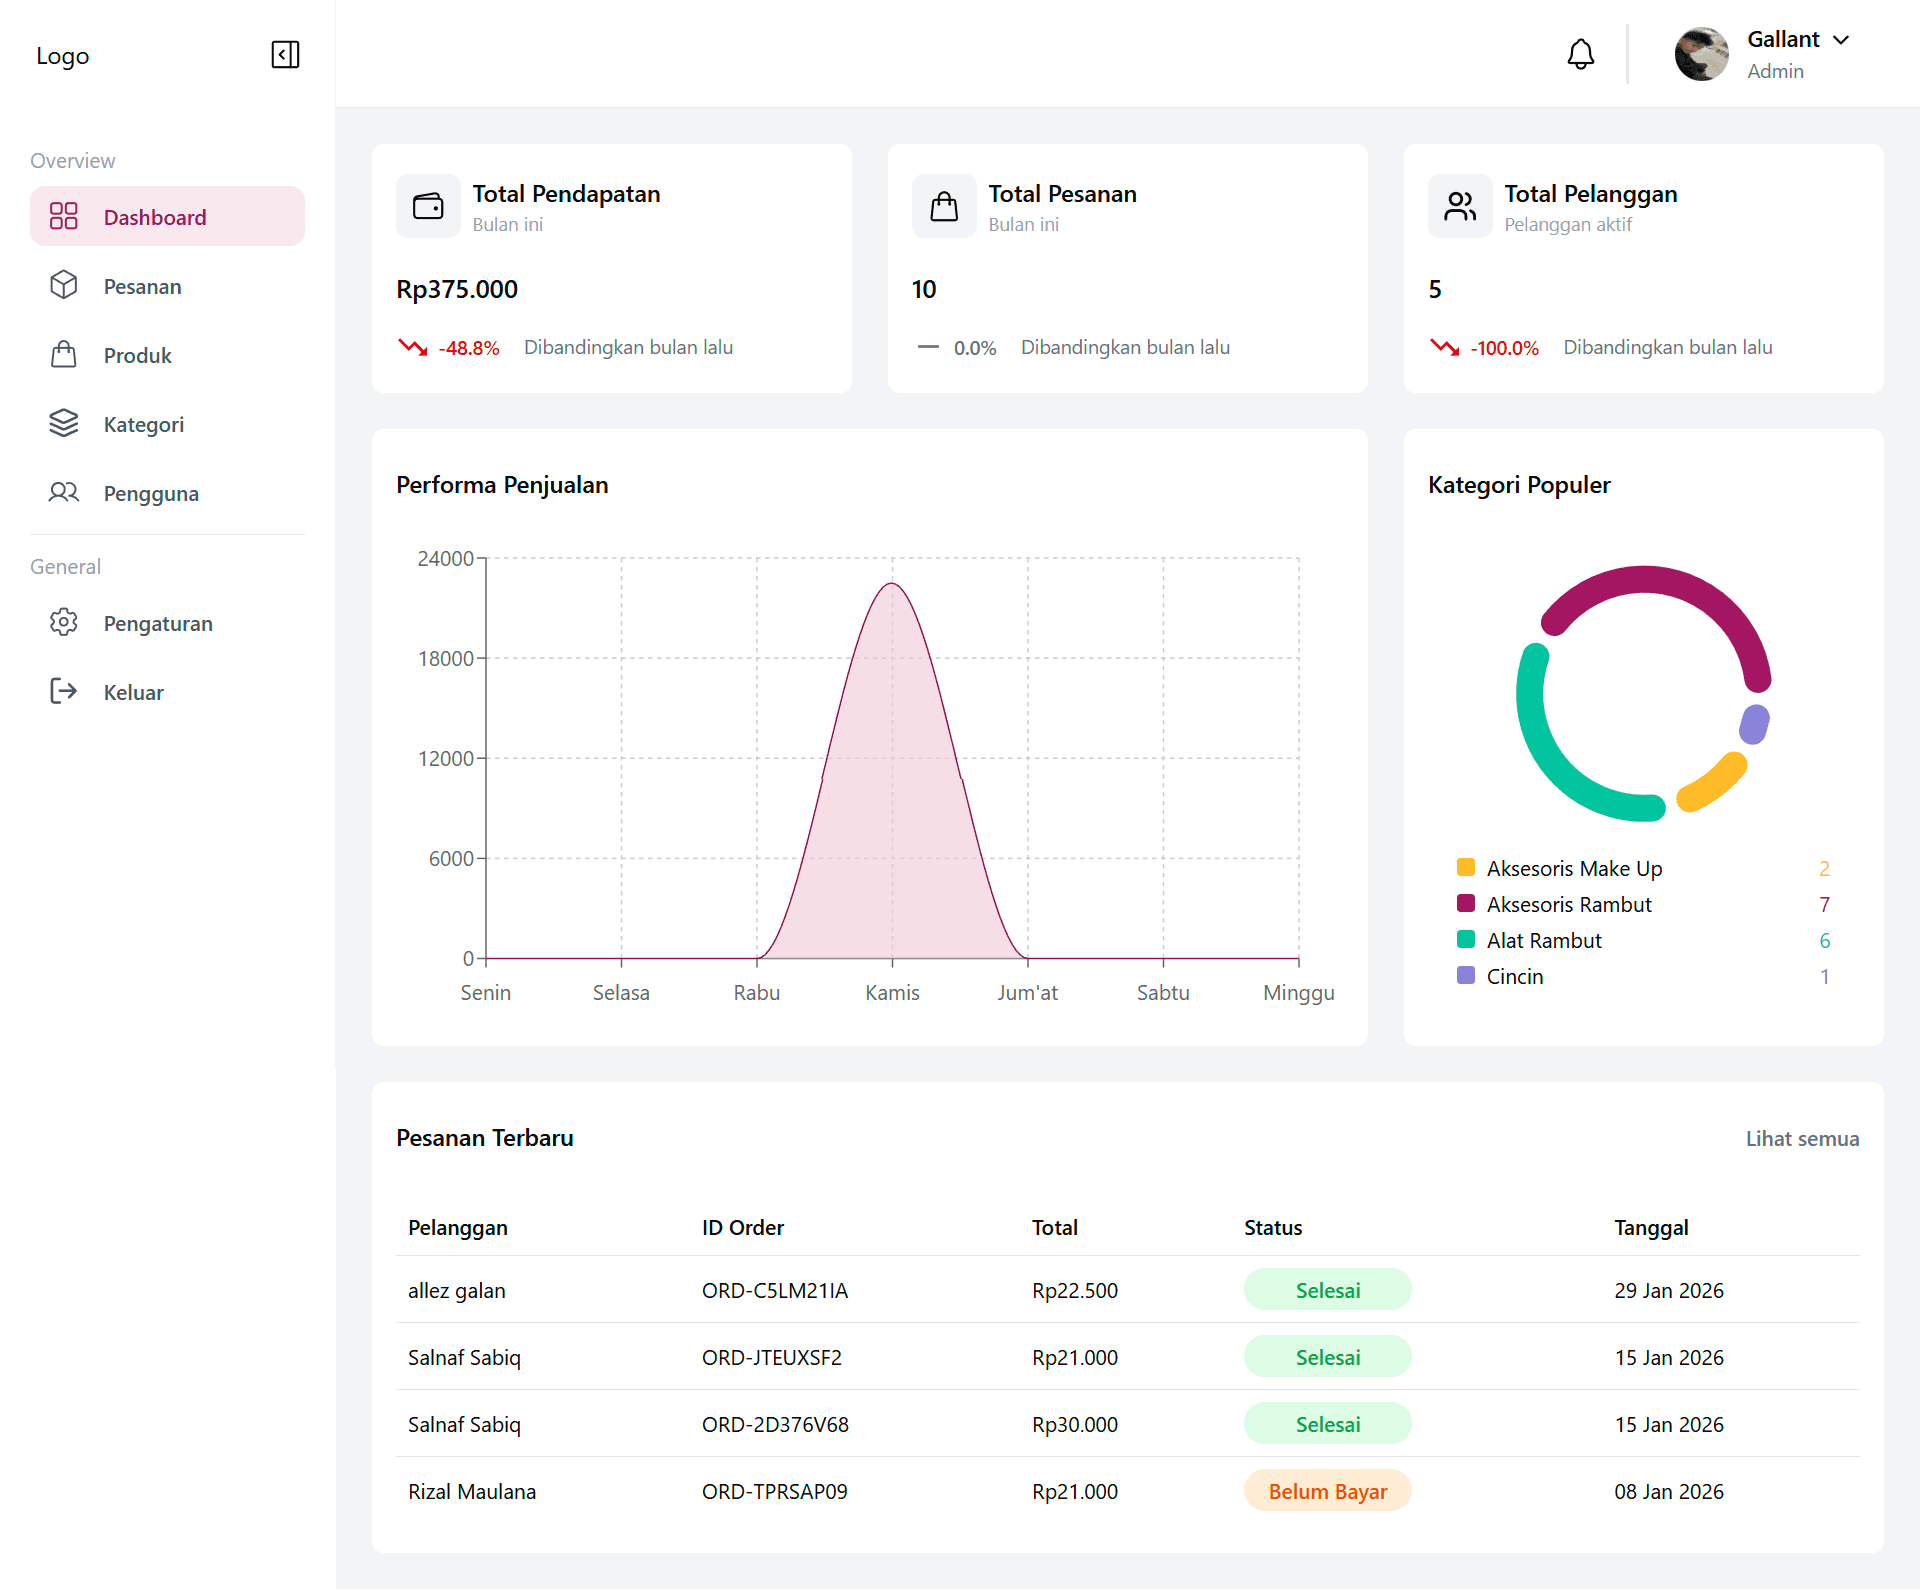Click the Tanggal column header
Image resolution: width=1920 pixels, height=1590 pixels.
1650,1227
